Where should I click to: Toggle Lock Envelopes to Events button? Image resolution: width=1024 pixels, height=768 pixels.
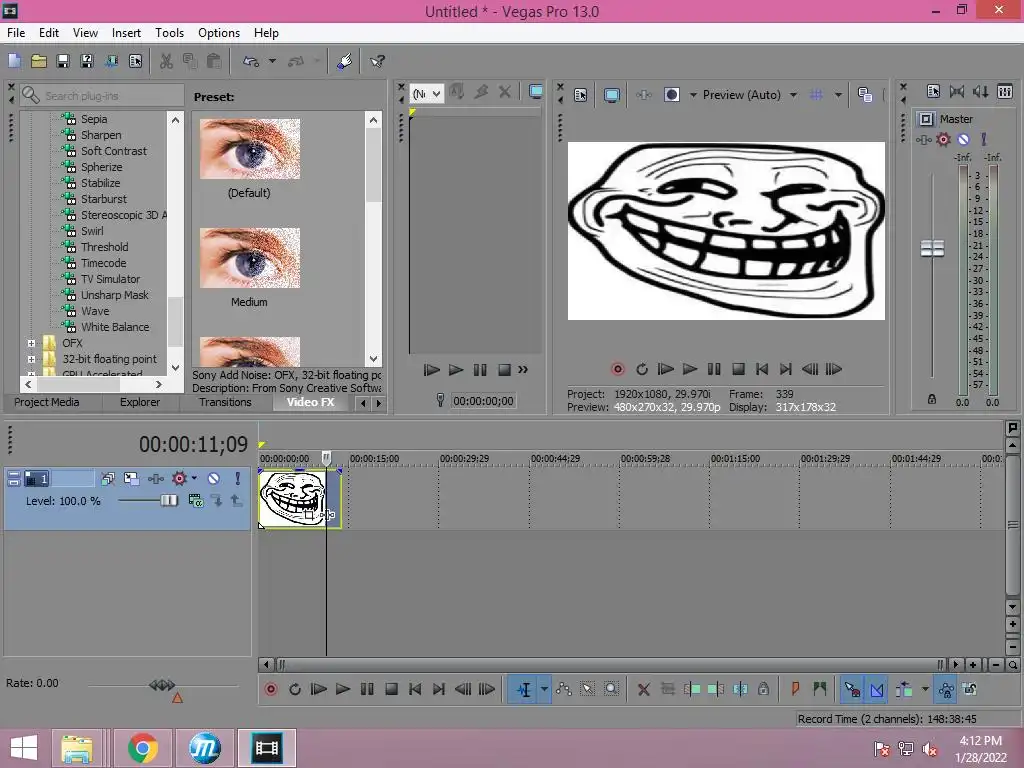[946, 690]
